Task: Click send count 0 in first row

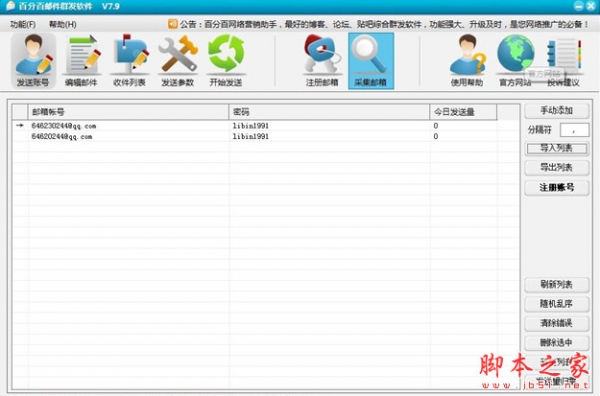Action: click(435, 126)
